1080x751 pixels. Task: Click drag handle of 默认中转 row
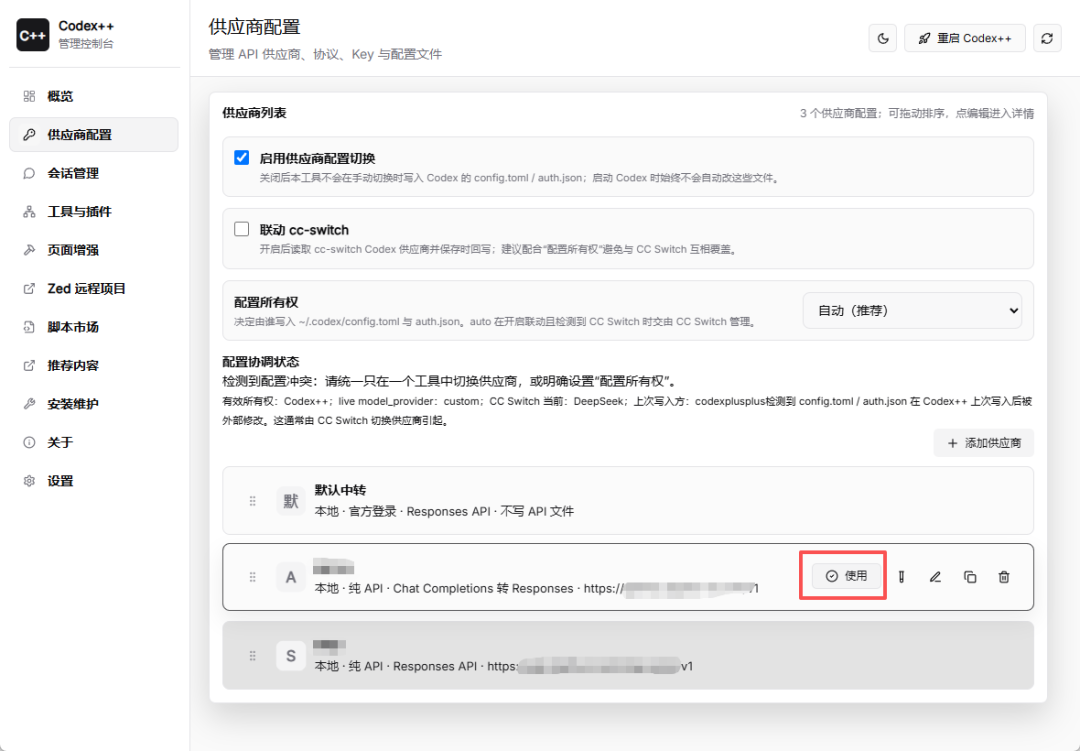(x=253, y=501)
